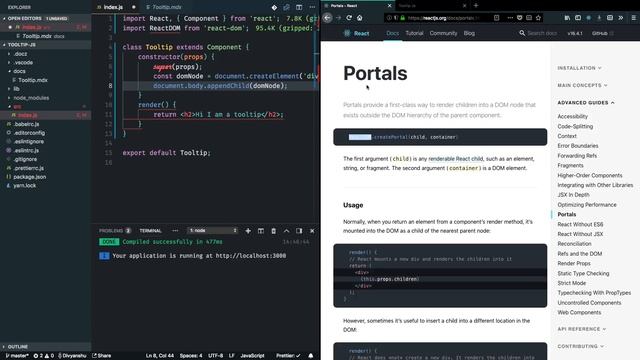Go back in Firefox

click(x=327, y=18)
